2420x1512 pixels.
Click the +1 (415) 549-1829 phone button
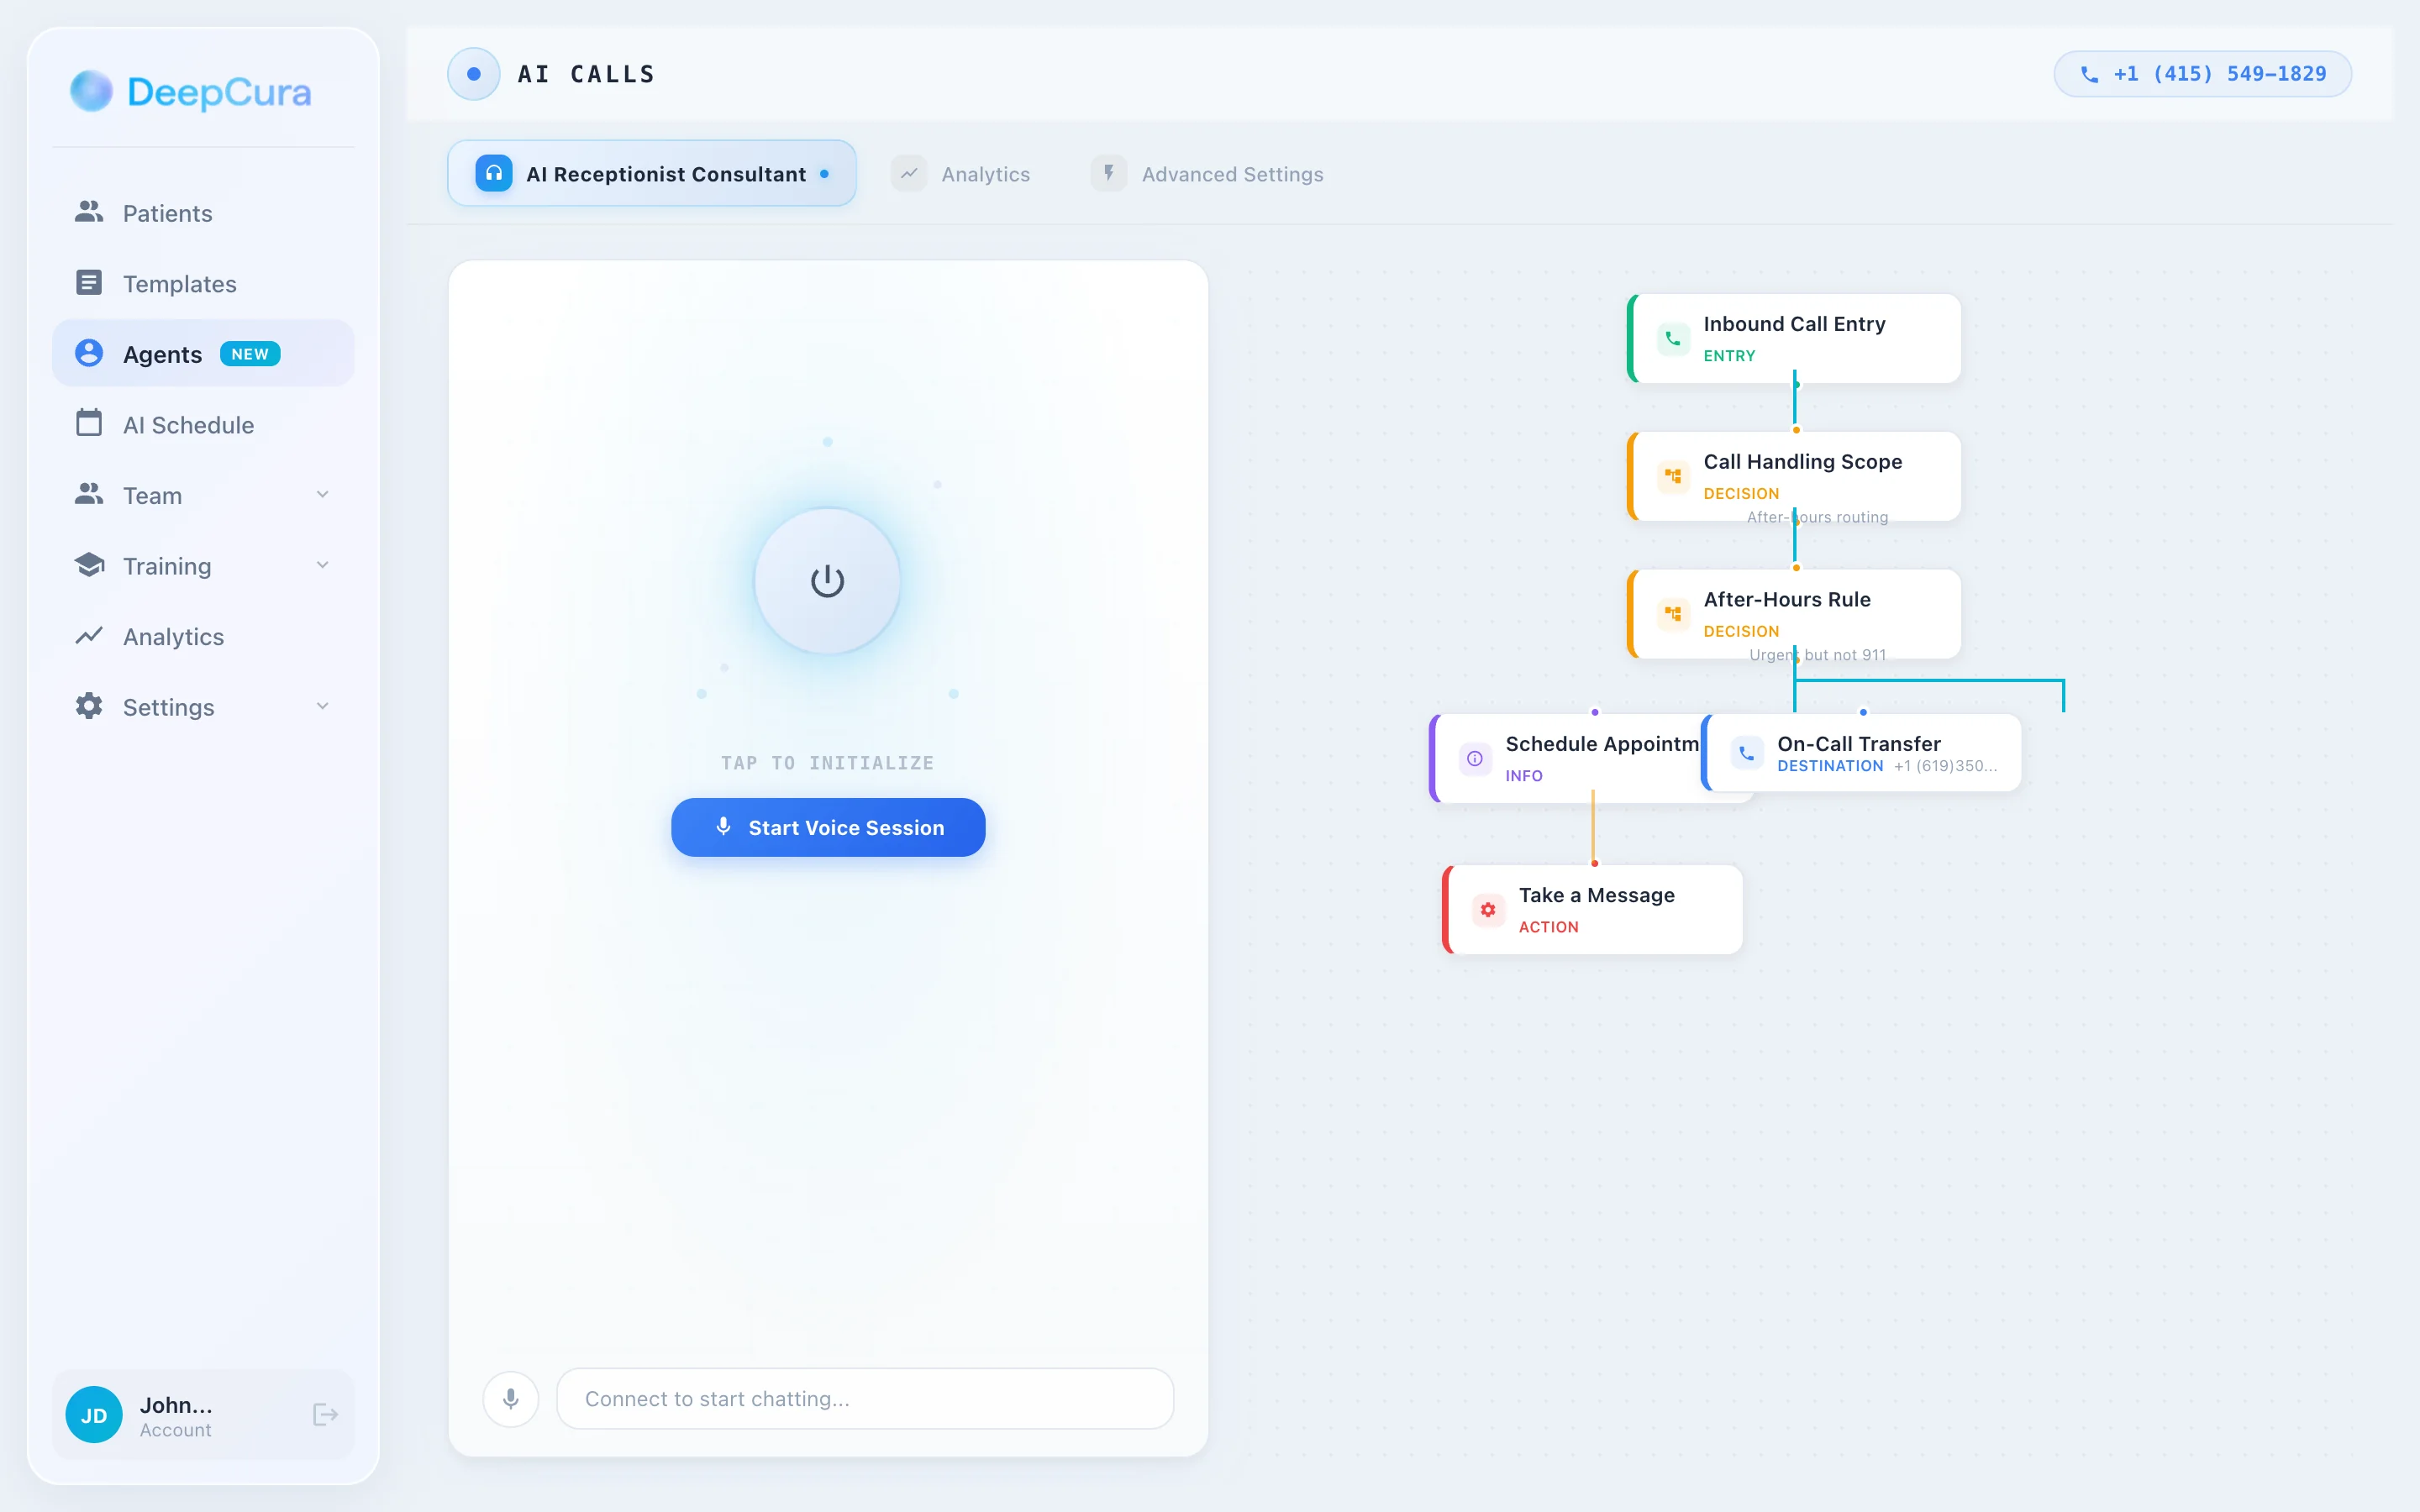pyautogui.click(x=2202, y=73)
